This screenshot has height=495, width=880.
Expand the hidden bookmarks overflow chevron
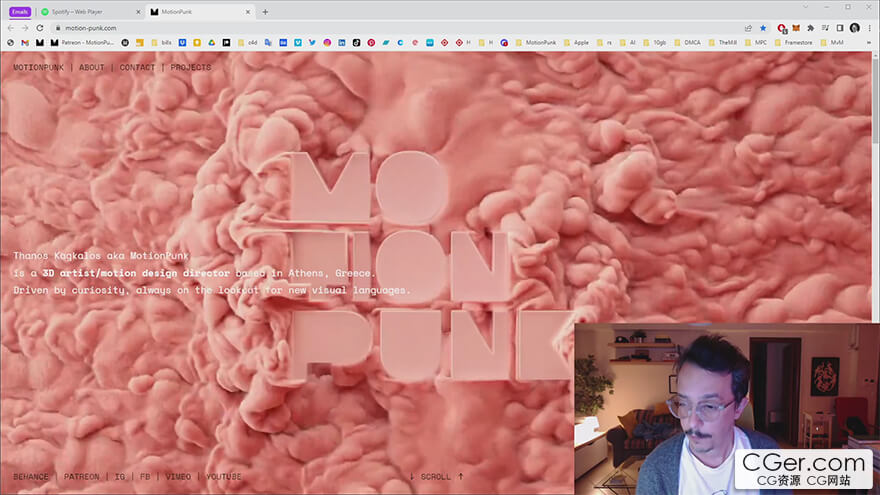pyautogui.click(x=870, y=43)
